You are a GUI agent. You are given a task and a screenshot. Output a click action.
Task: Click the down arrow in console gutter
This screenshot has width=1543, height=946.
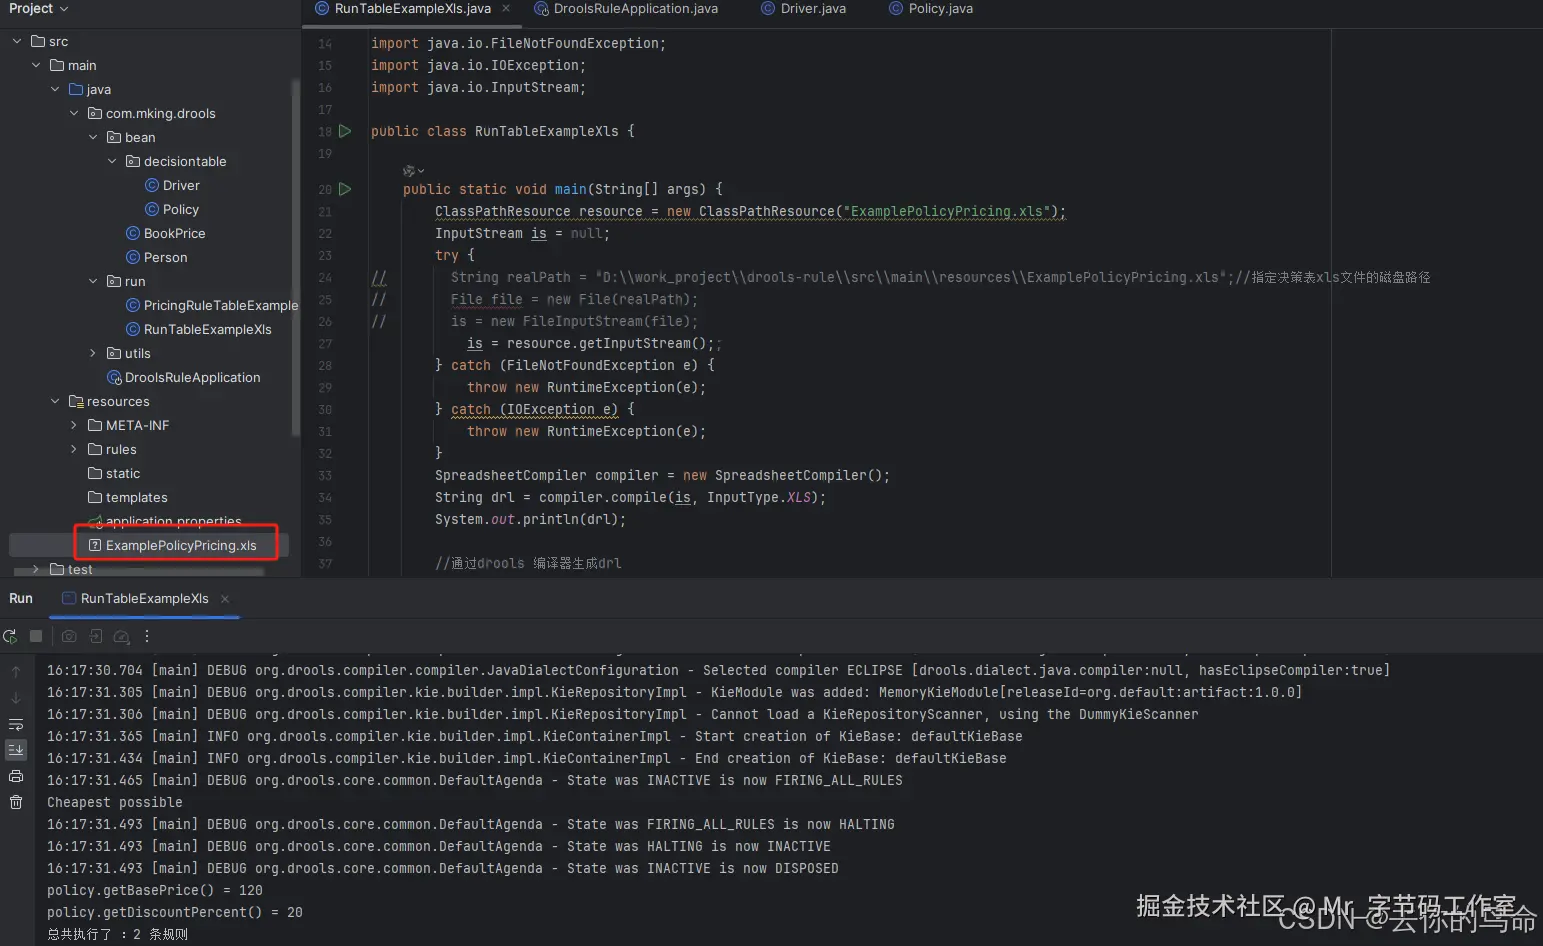pyautogui.click(x=16, y=698)
